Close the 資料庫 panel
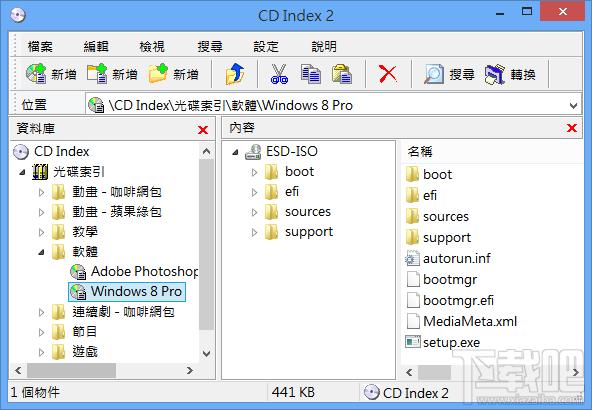This screenshot has height=410, width=592. (x=203, y=130)
